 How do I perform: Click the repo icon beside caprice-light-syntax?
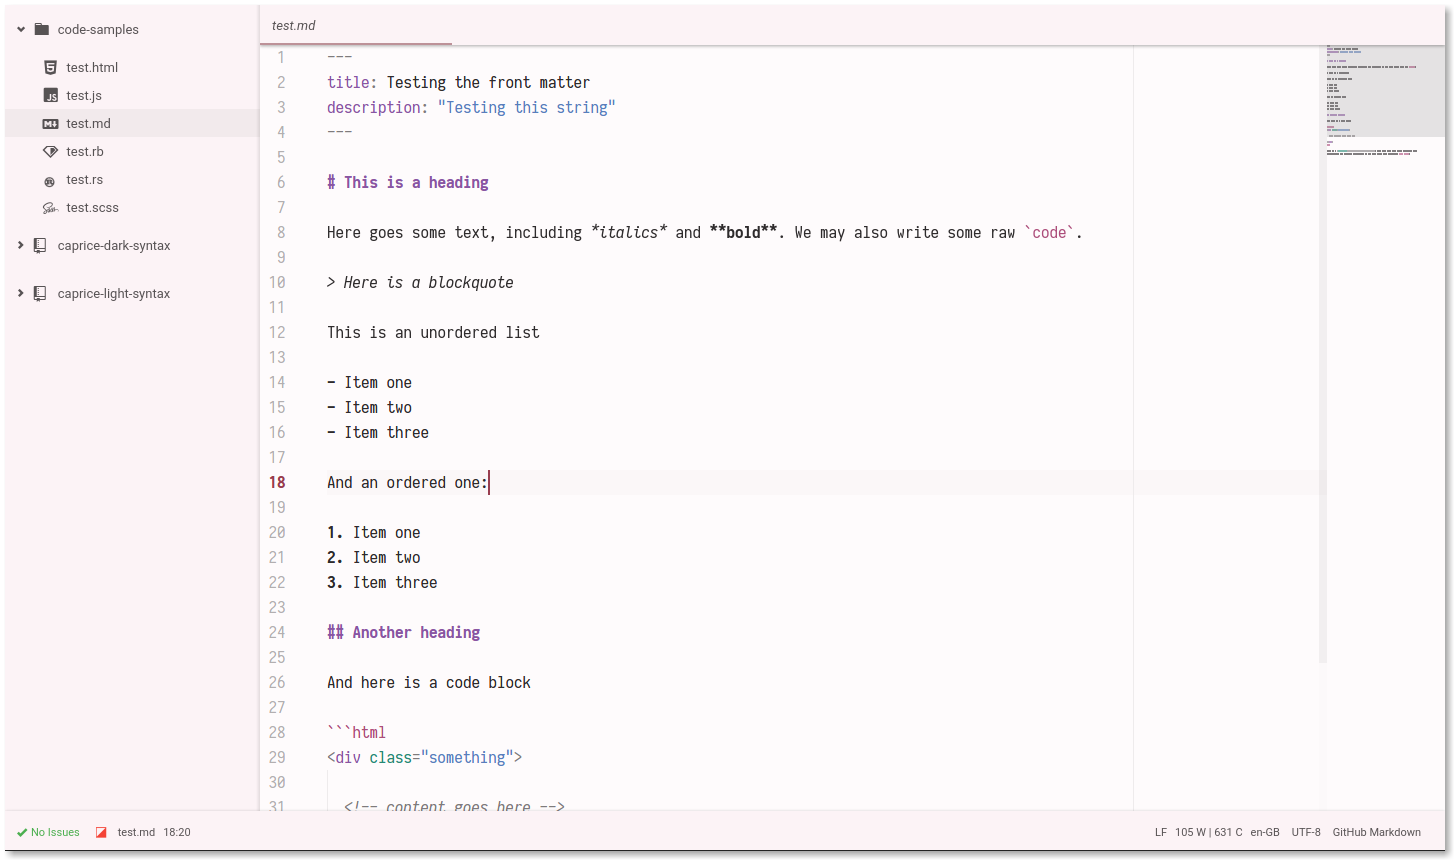[x=40, y=293]
